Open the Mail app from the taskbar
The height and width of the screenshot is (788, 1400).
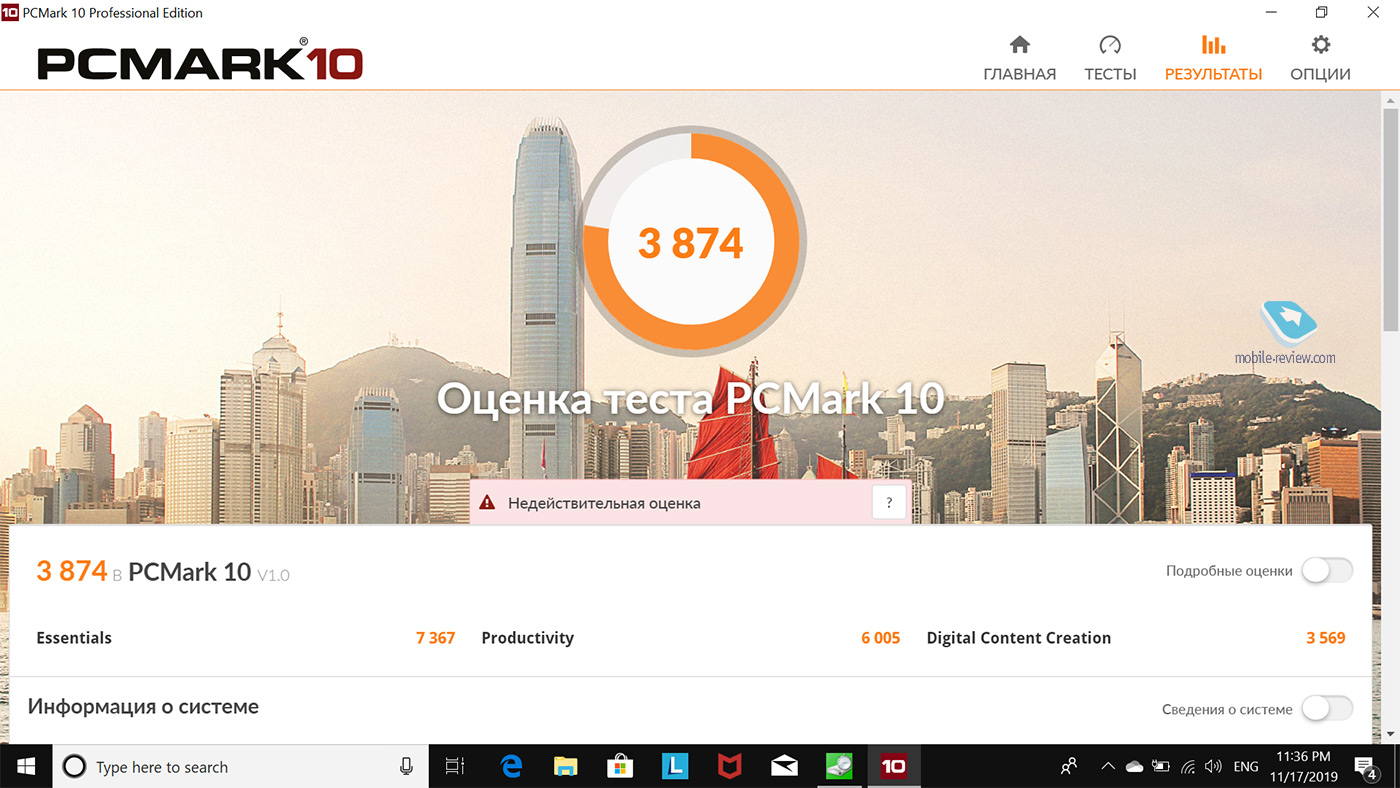pos(784,767)
